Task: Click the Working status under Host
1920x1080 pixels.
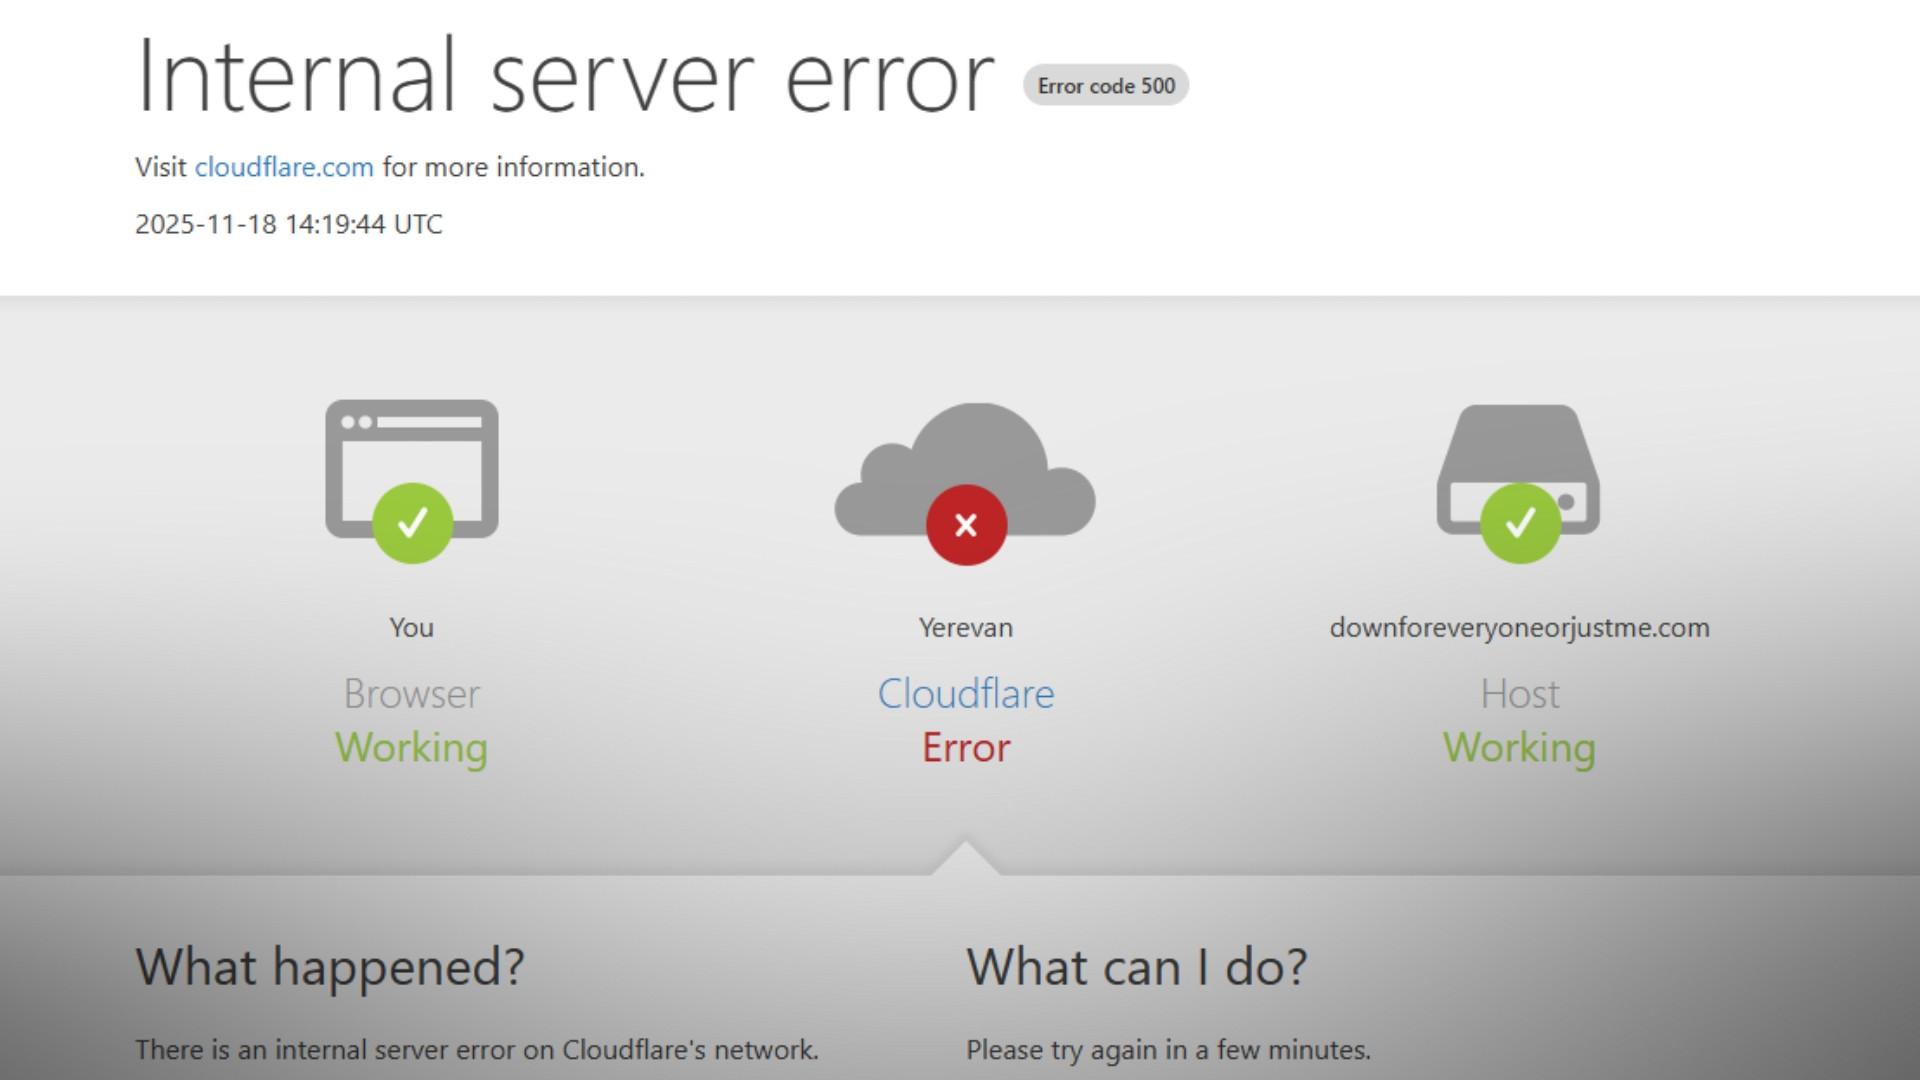Action: [x=1519, y=748]
